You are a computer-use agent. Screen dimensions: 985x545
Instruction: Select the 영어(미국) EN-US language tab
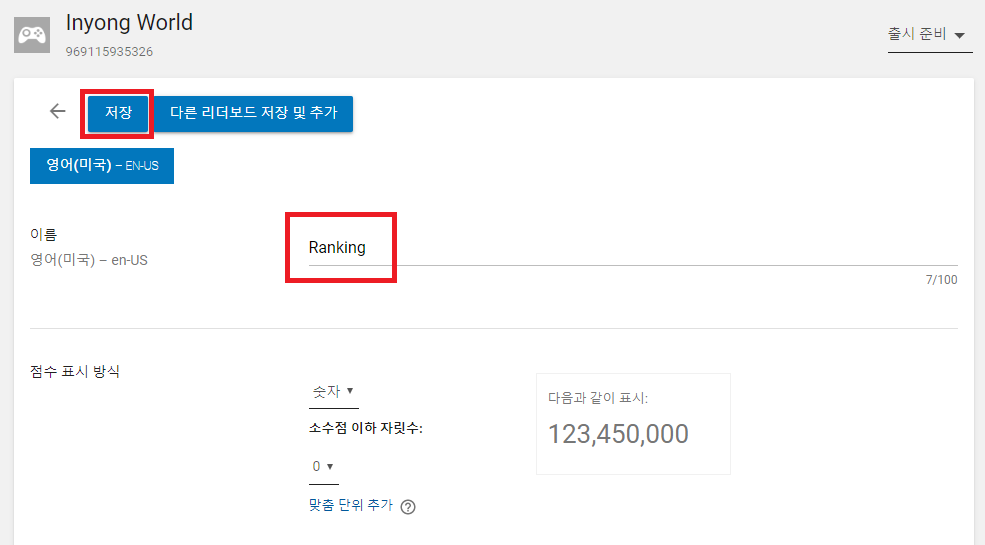point(102,166)
